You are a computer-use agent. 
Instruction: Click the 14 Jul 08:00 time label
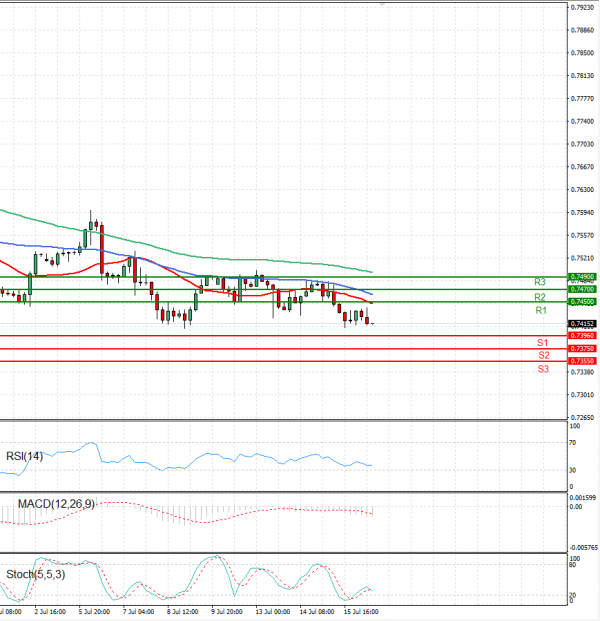click(316, 612)
